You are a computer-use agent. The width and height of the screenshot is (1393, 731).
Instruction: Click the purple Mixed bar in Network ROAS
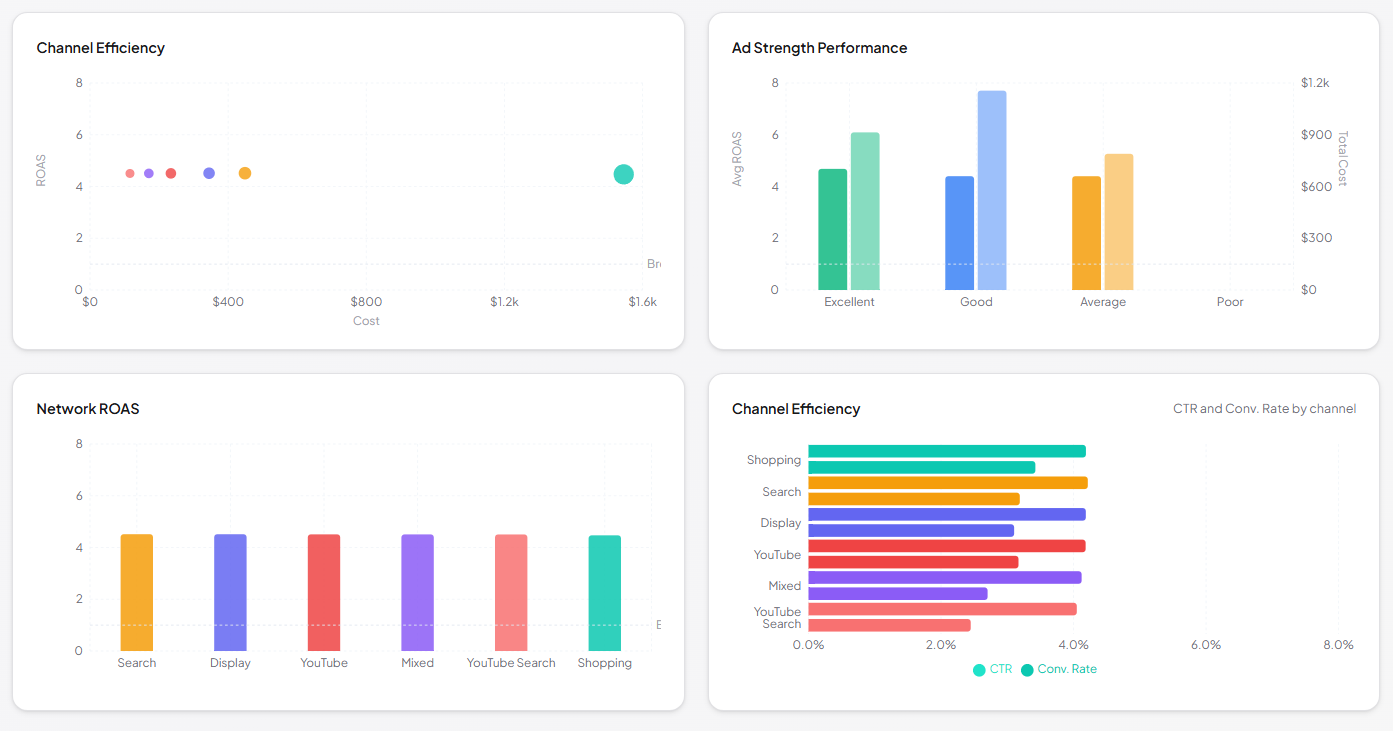pos(418,592)
